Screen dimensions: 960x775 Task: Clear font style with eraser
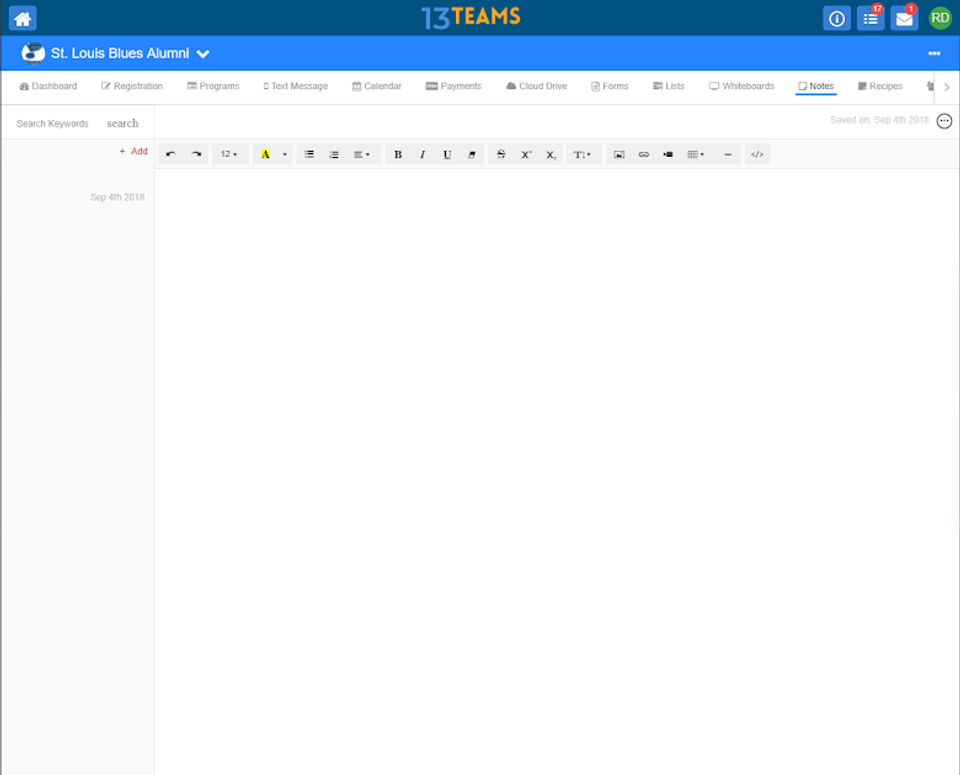click(x=471, y=154)
